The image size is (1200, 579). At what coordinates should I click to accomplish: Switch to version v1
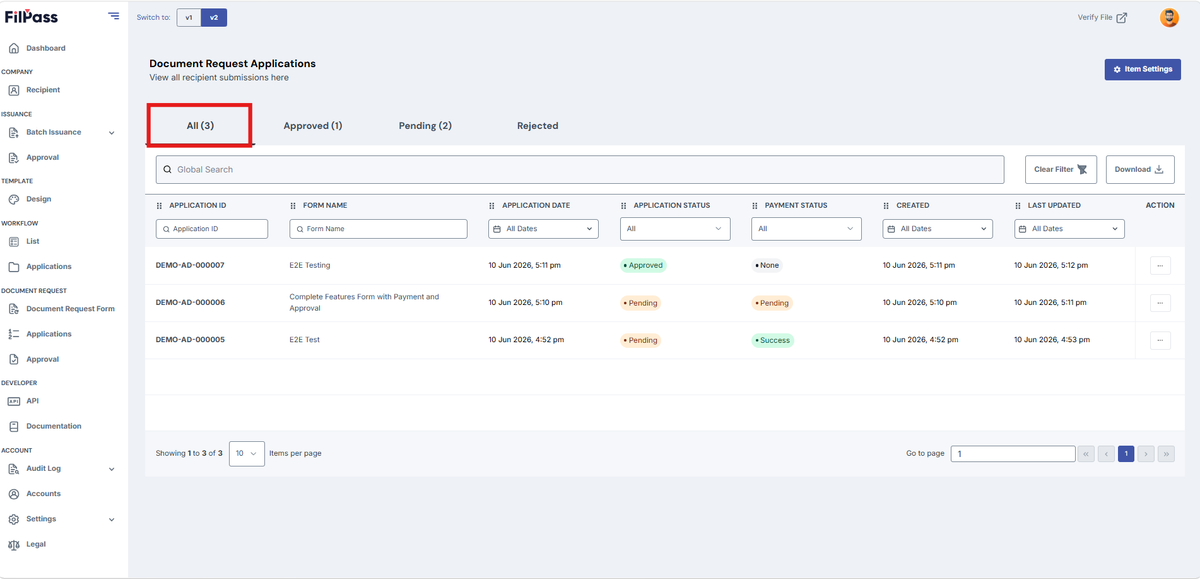(x=189, y=17)
